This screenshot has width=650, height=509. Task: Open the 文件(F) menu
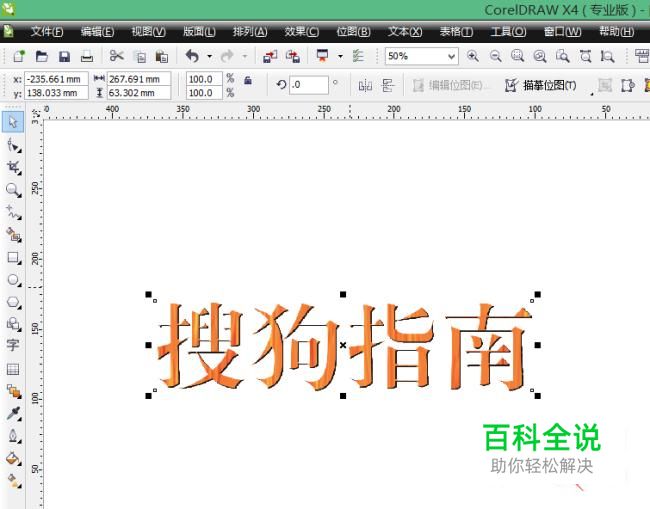[x=47, y=32]
